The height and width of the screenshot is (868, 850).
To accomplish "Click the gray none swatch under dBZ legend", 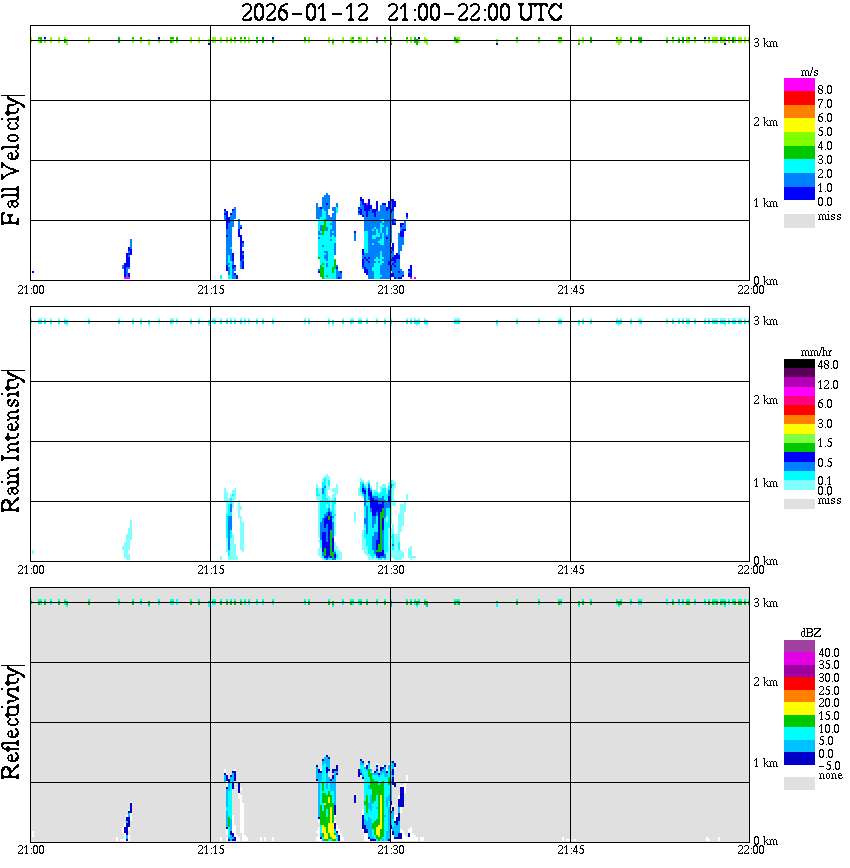I will [799, 783].
